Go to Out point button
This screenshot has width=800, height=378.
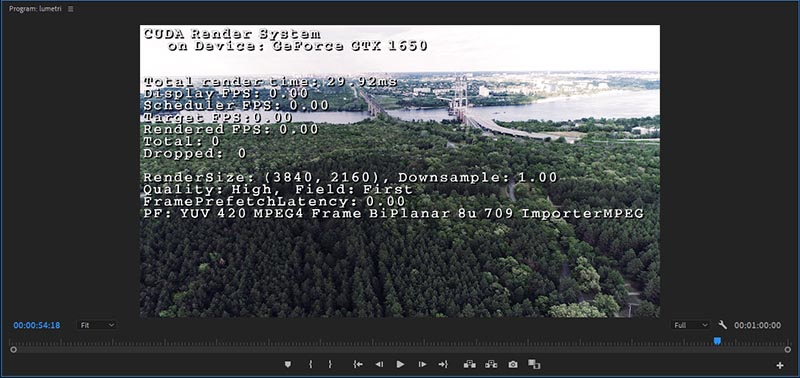(443, 364)
